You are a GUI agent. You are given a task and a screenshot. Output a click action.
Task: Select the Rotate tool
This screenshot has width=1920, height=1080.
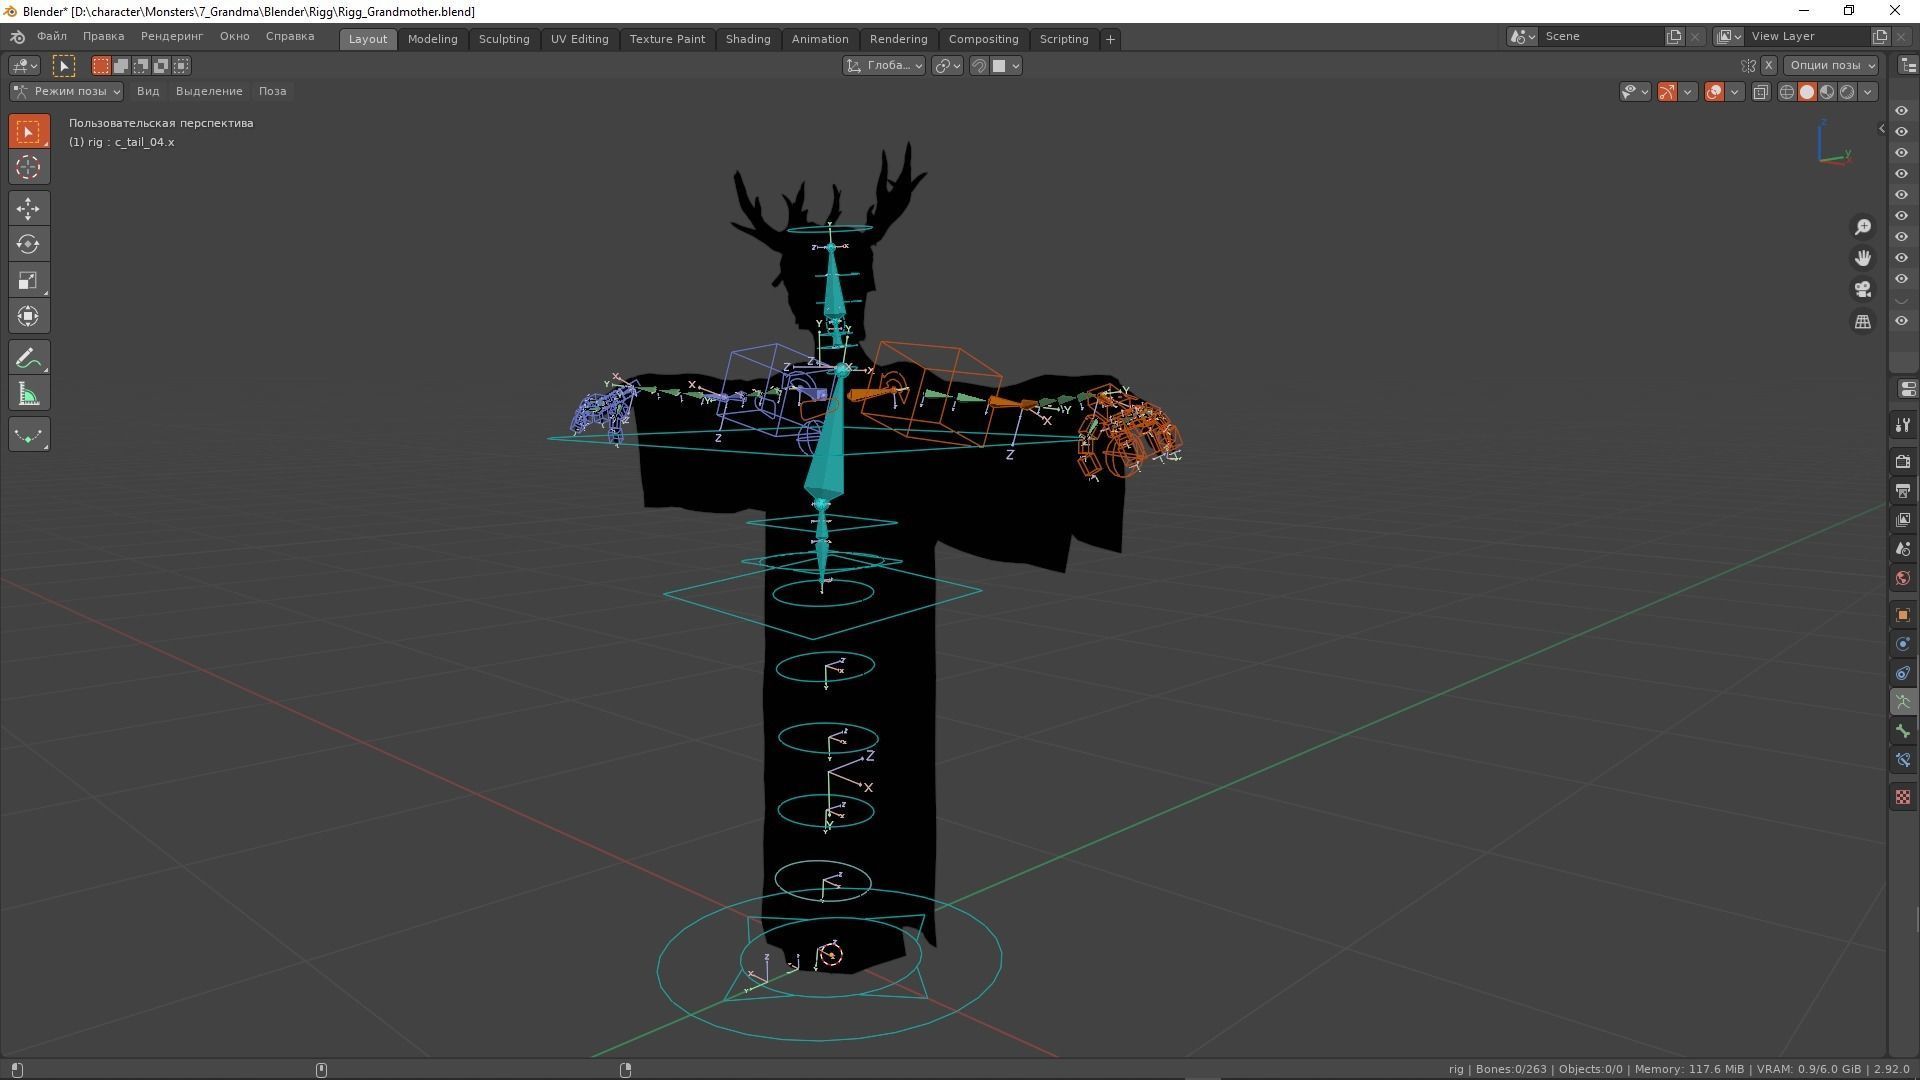point(28,244)
